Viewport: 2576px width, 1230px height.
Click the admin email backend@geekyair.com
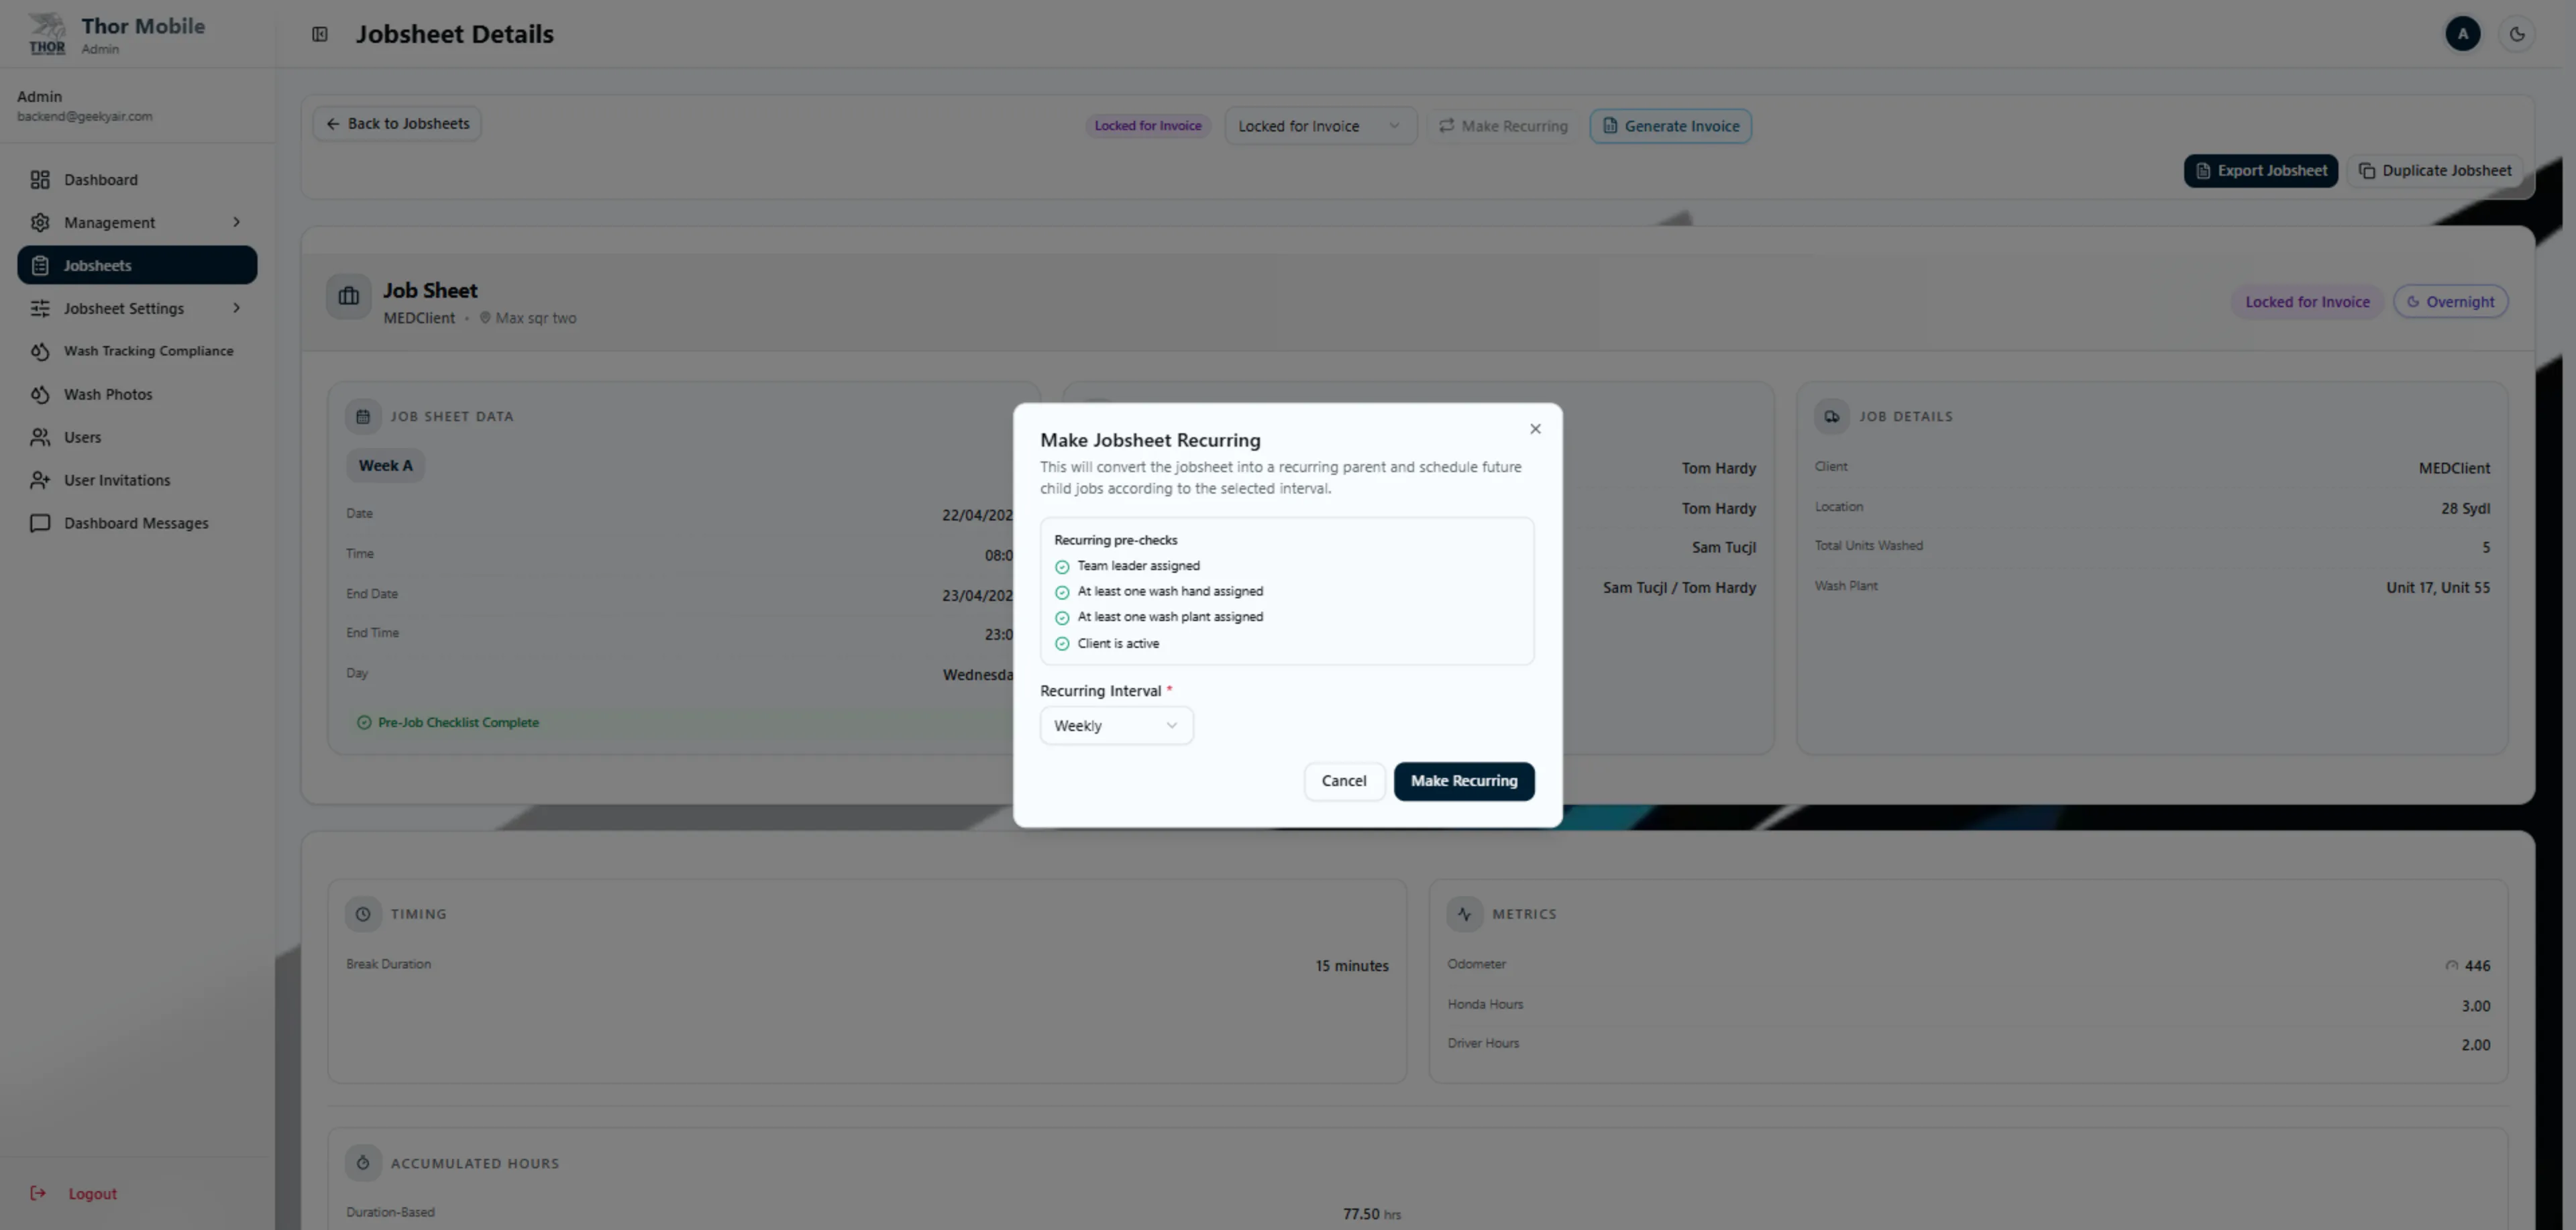(x=85, y=116)
